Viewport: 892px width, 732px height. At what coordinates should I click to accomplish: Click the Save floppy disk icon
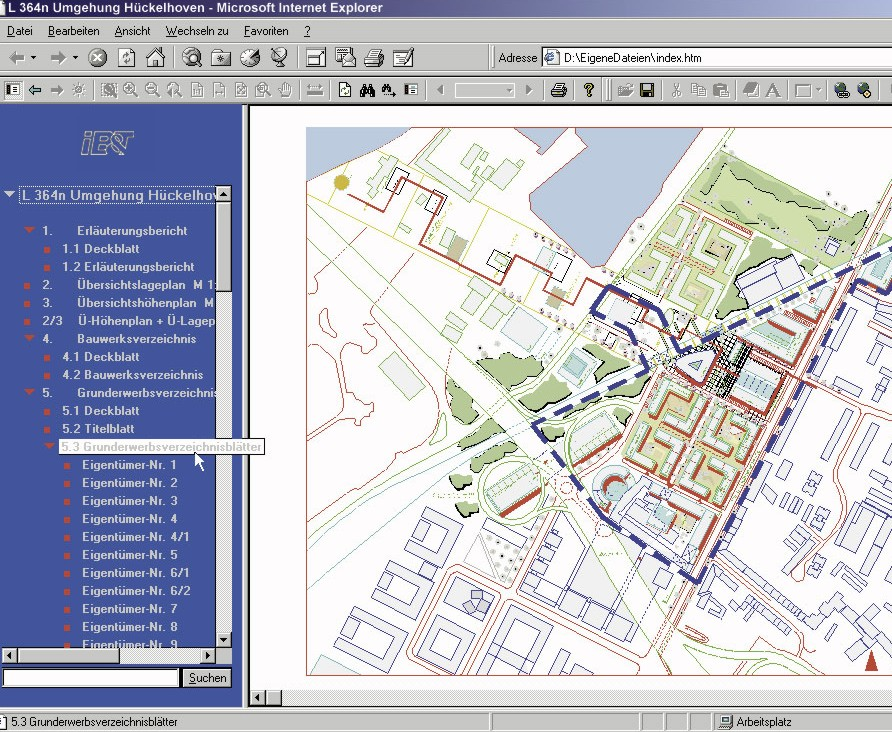(x=647, y=90)
